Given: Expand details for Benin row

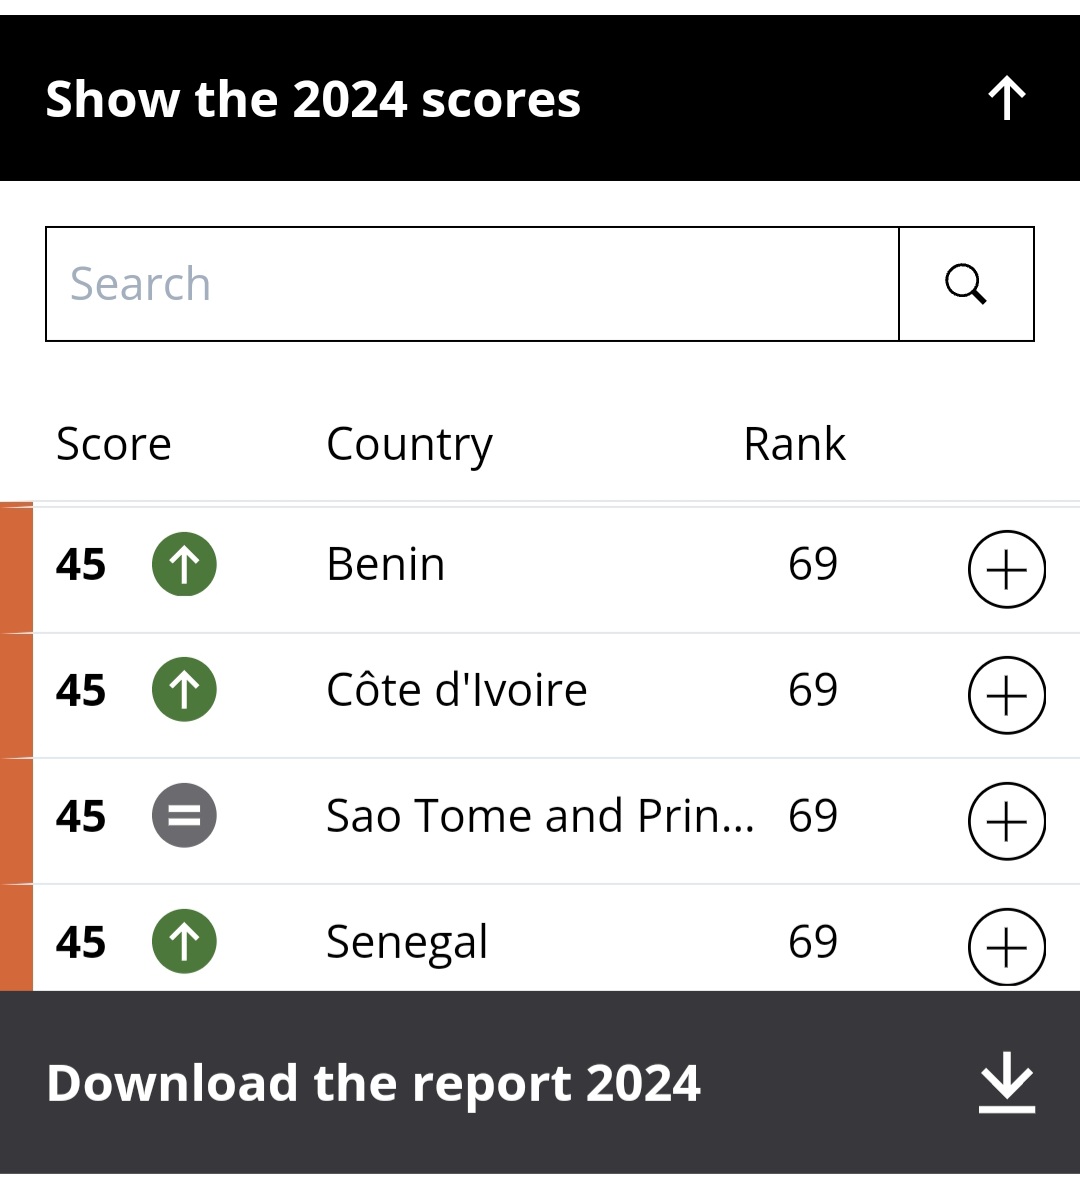Looking at the screenshot, I should click(x=1007, y=569).
